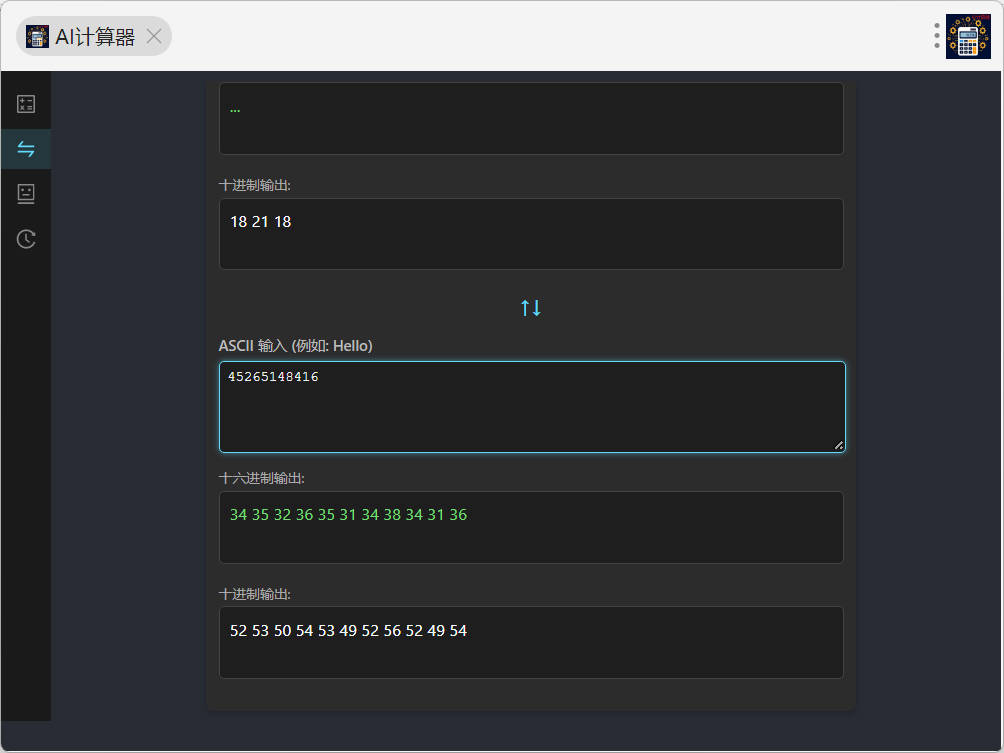Click the decimal output '18 21 18'
Screen dimensions: 1004x753
pyautogui.click(x=531, y=234)
